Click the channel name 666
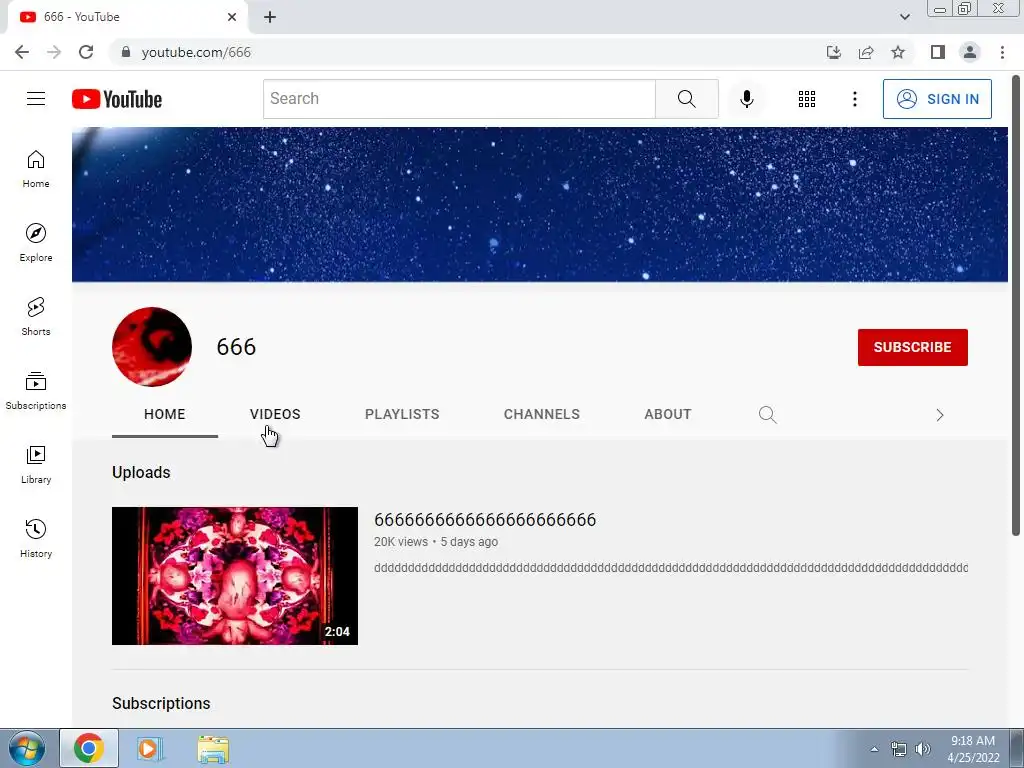The width and height of the screenshot is (1024, 768). click(x=236, y=347)
